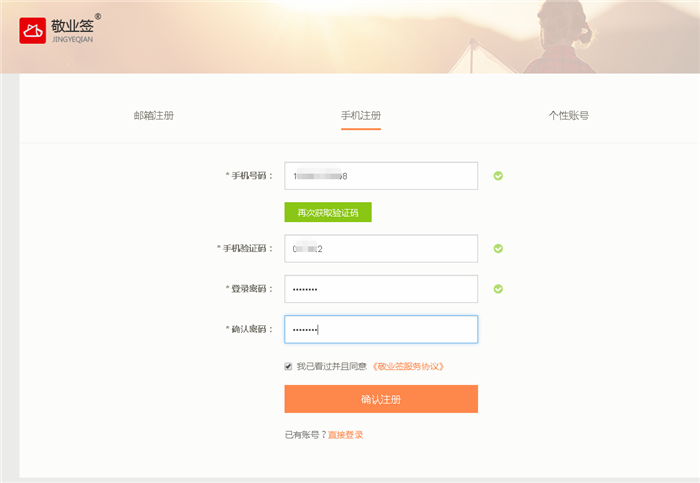Click the header banner image of girl
This screenshot has width=700, height=483.
click(x=560, y=36)
